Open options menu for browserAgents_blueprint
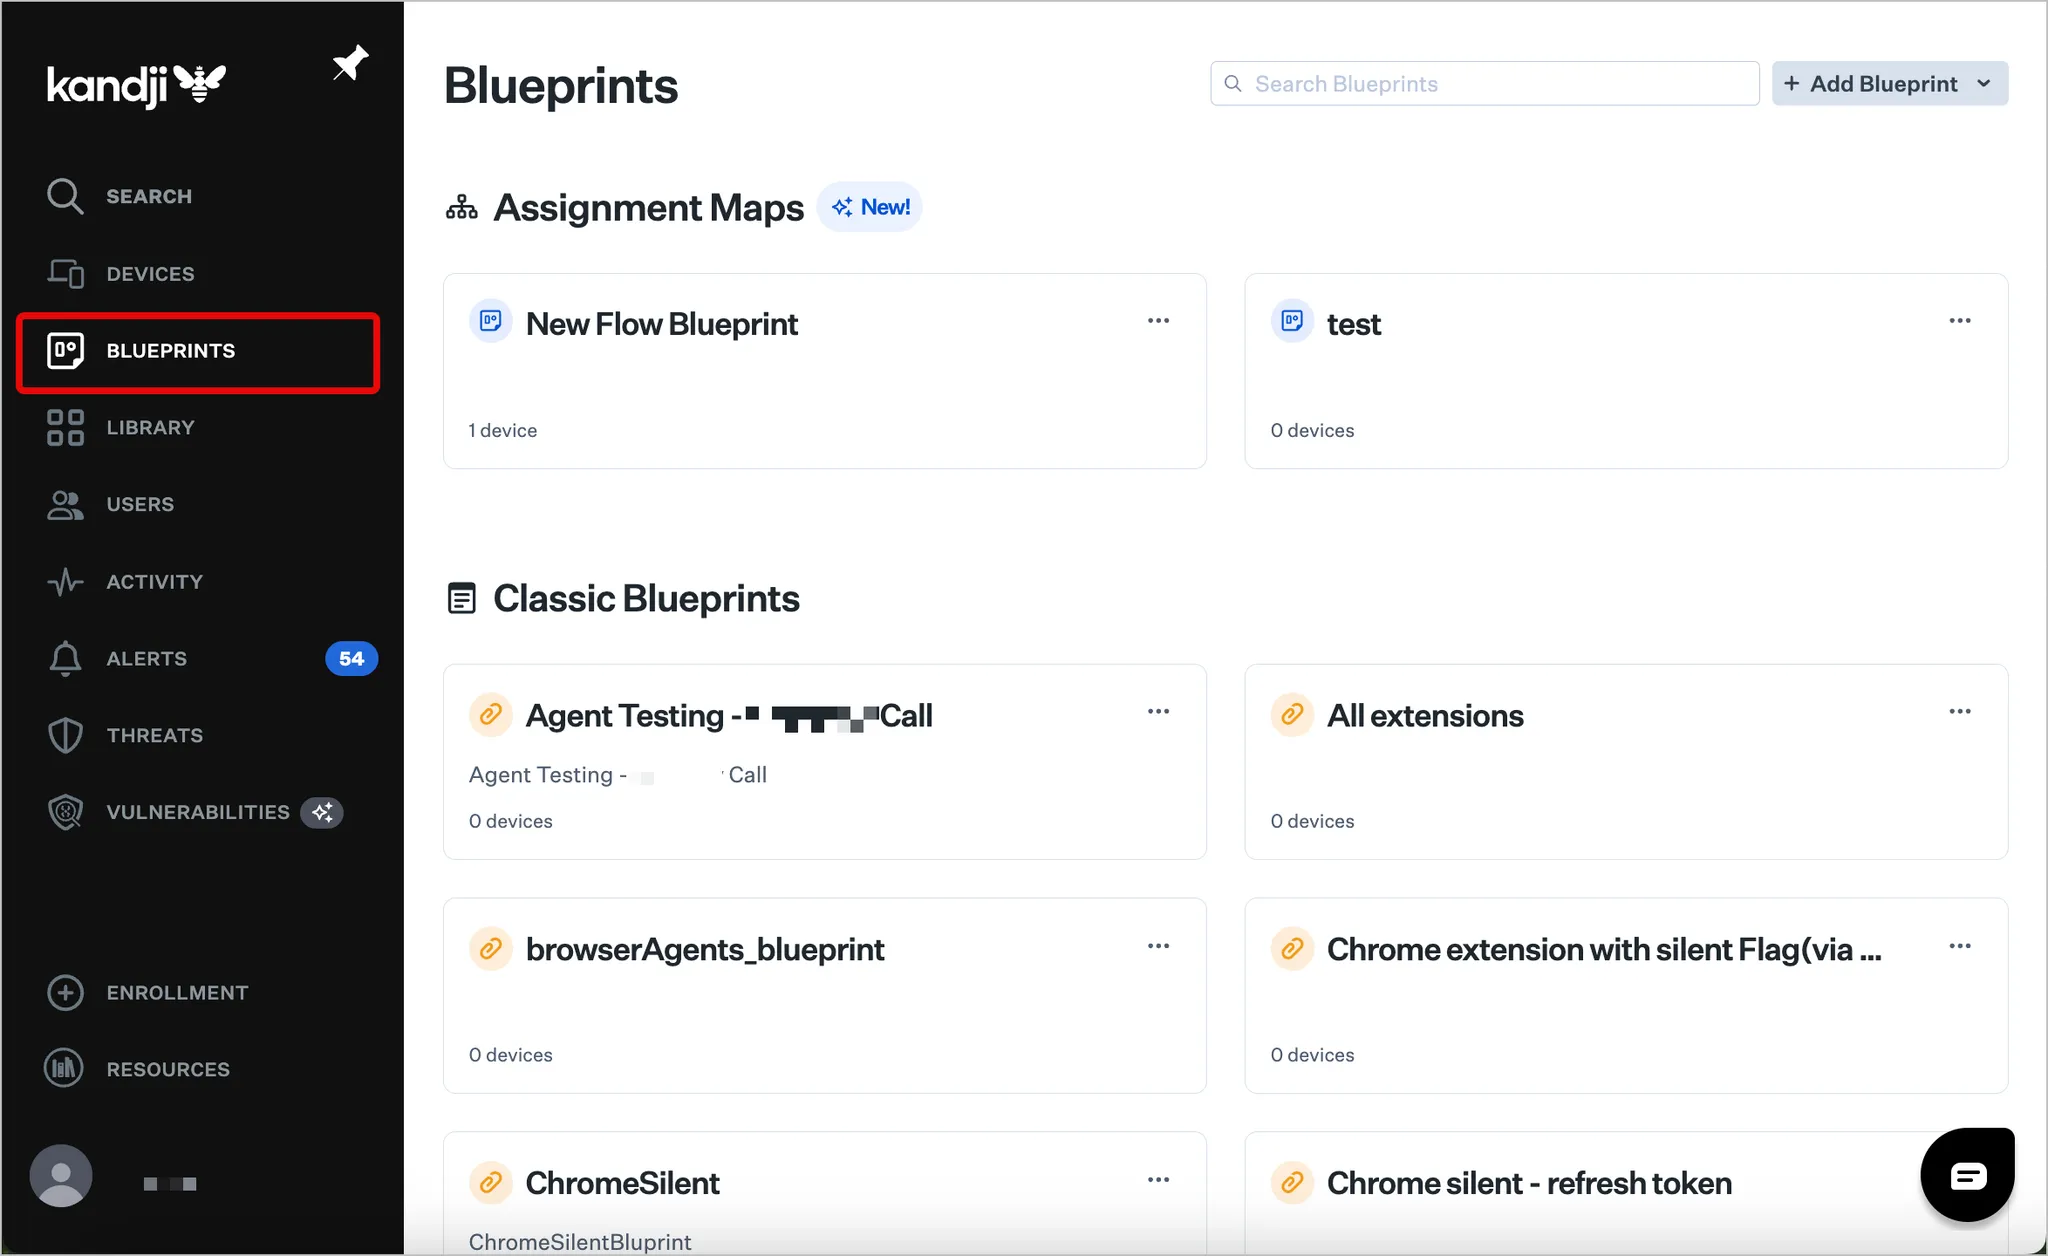This screenshot has width=2048, height=1256. (x=1158, y=946)
